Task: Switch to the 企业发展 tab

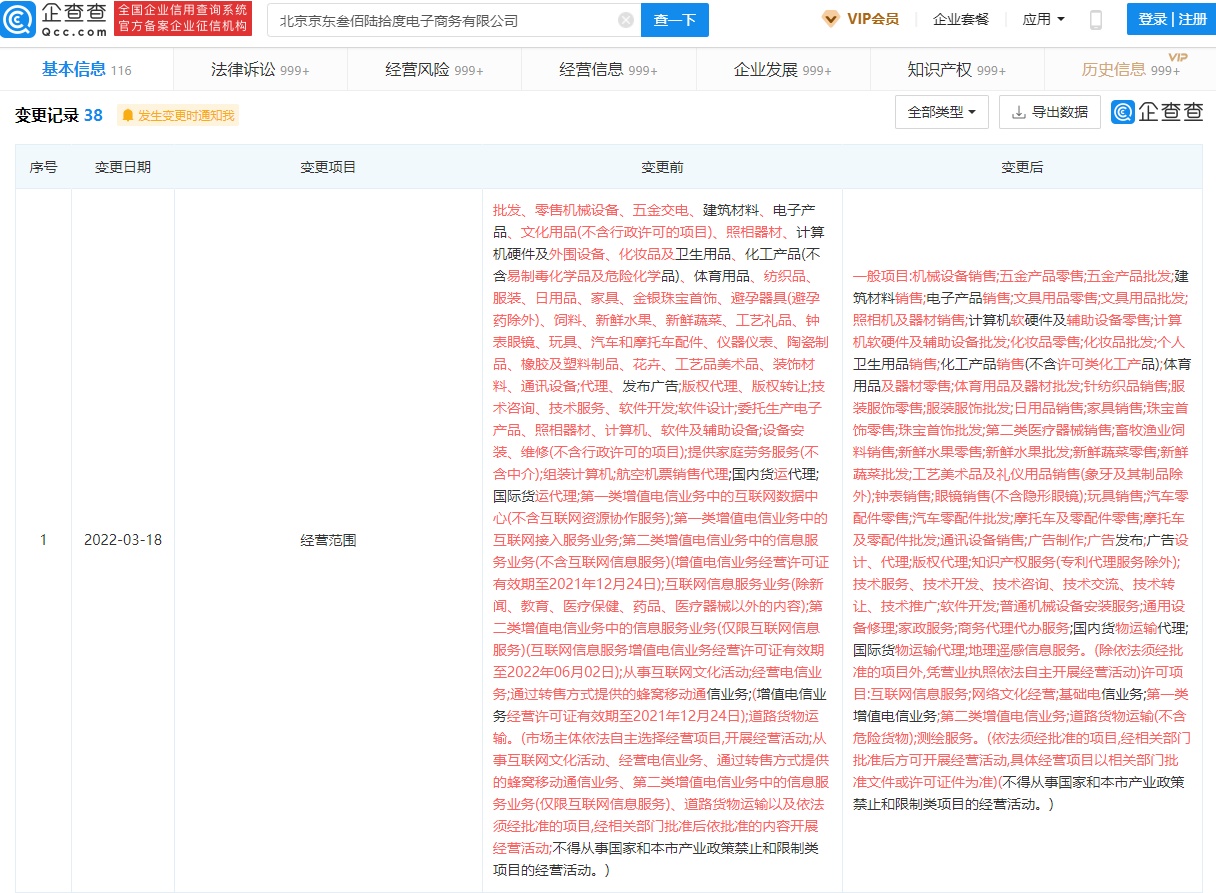Action: coord(782,69)
